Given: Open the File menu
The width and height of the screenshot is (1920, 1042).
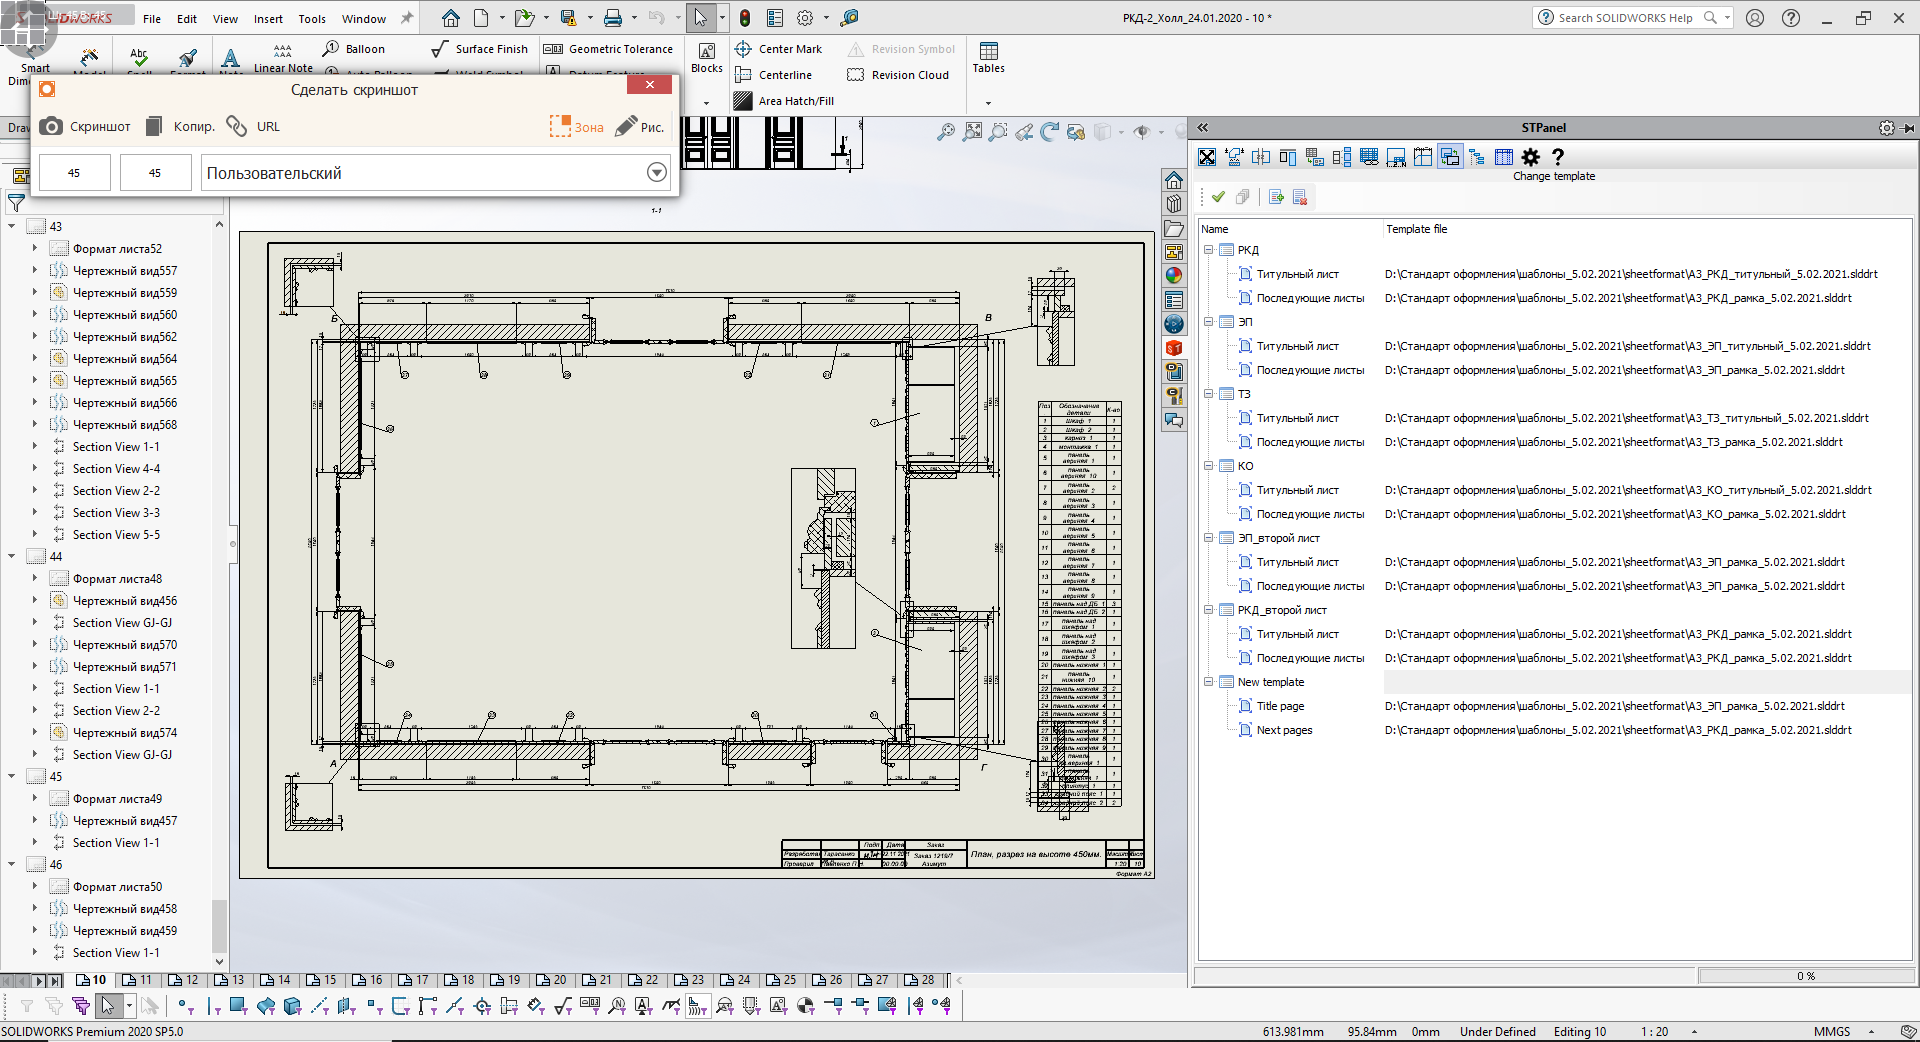Looking at the screenshot, I should point(152,19).
